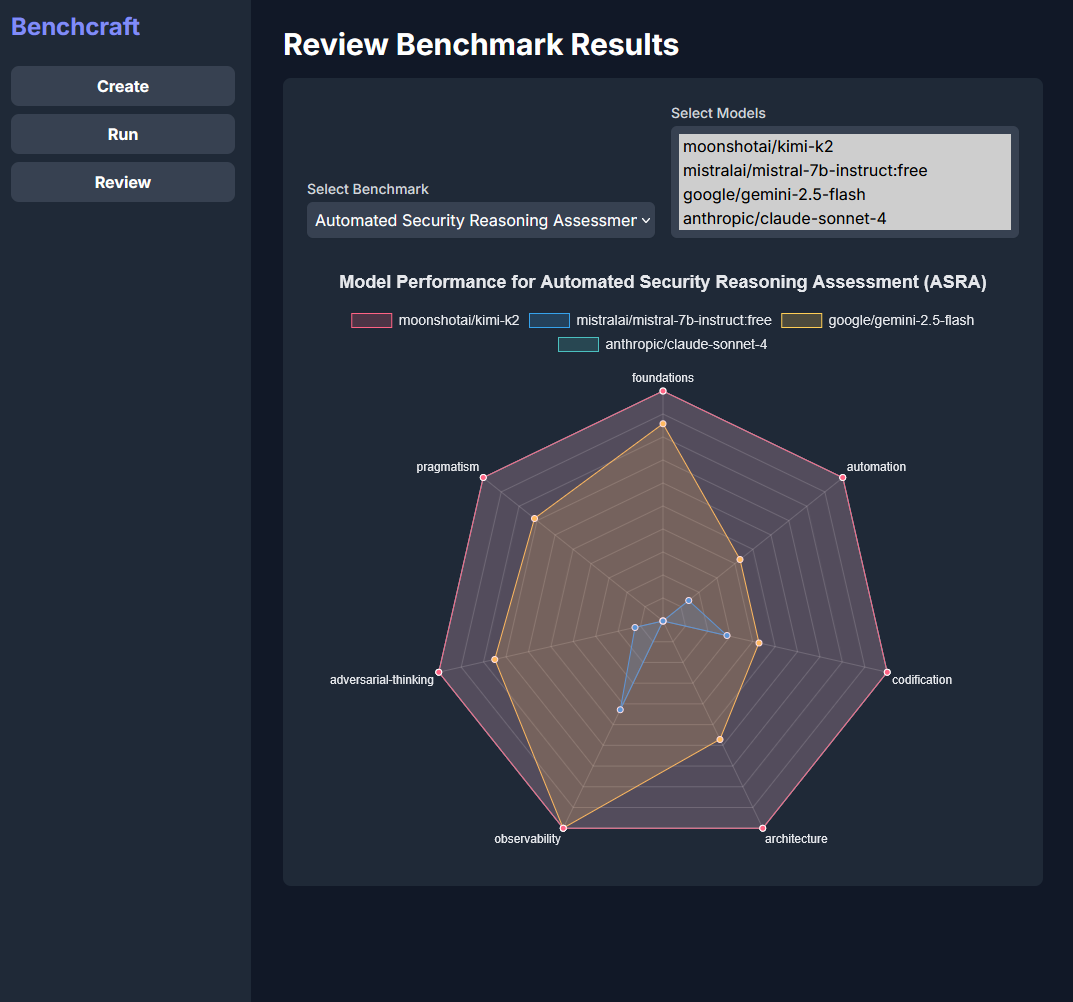The width and height of the screenshot is (1073, 1002).
Task: Click the Model Performance chart title
Action: [x=662, y=282]
